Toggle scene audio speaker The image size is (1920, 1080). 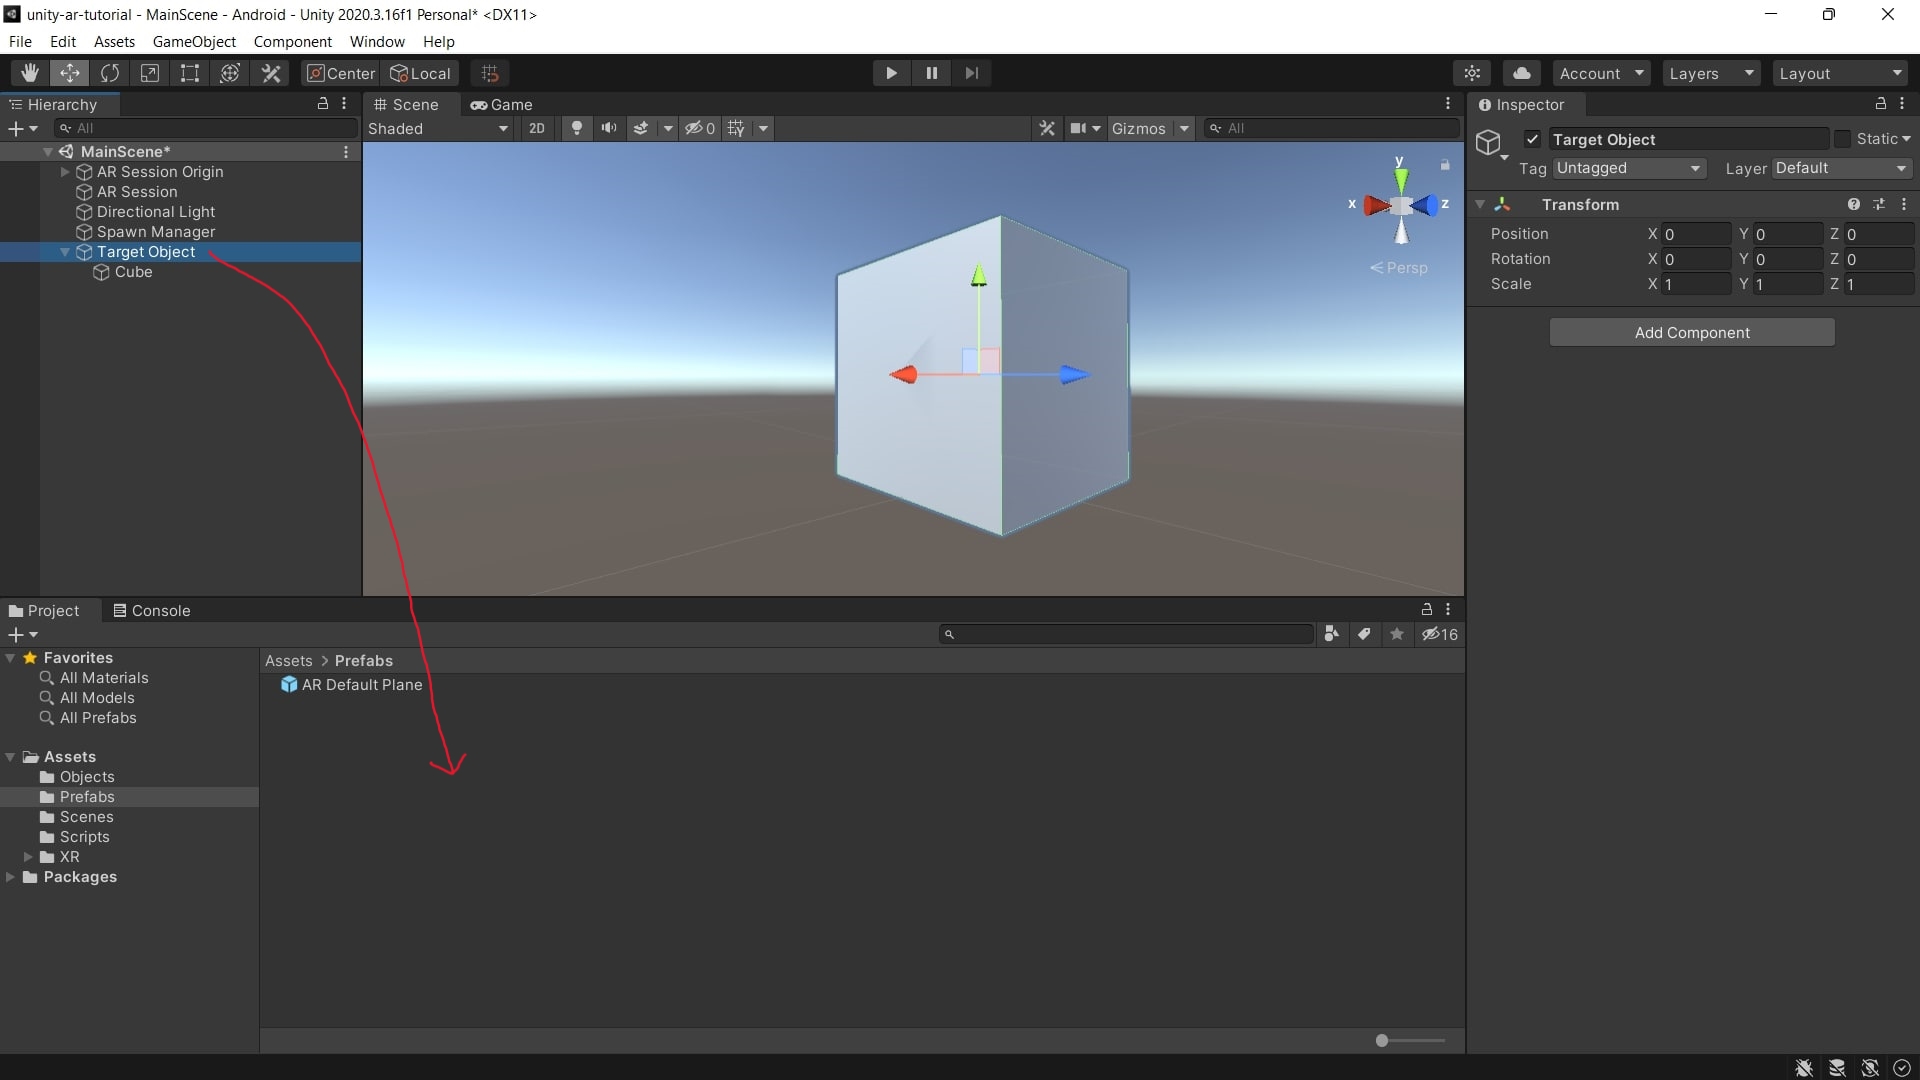tap(608, 128)
